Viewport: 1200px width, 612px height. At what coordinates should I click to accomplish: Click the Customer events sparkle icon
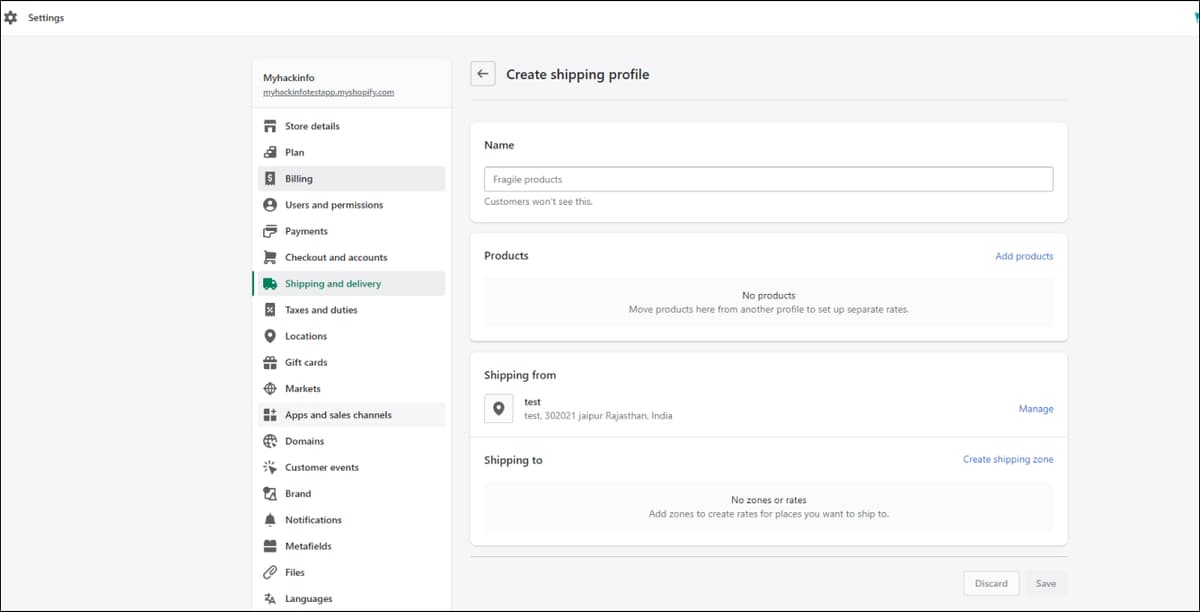point(269,467)
